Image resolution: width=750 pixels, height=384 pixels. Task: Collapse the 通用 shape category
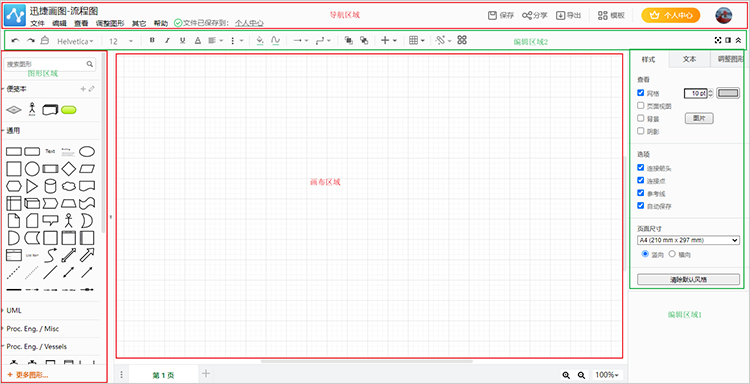pyautogui.click(x=13, y=131)
